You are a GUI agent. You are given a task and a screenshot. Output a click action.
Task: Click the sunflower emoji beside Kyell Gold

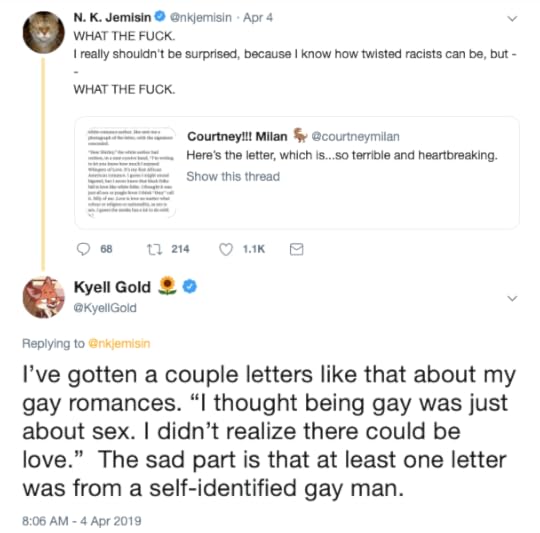(x=167, y=286)
